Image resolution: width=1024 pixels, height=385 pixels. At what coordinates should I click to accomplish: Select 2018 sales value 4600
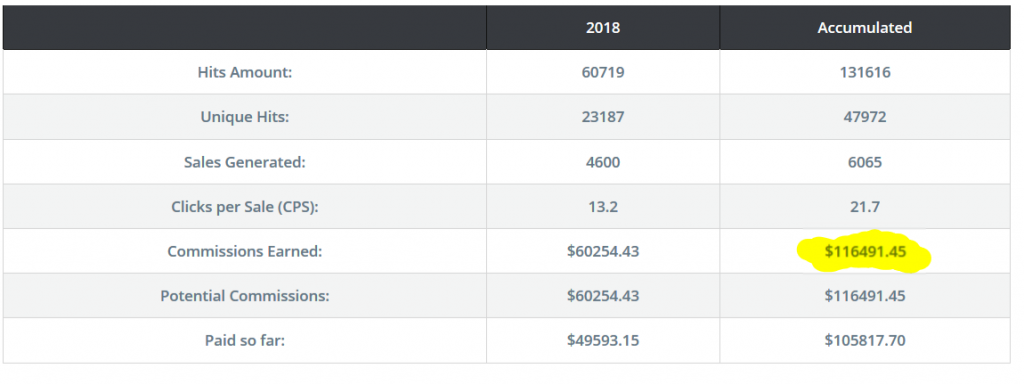[x=603, y=162]
